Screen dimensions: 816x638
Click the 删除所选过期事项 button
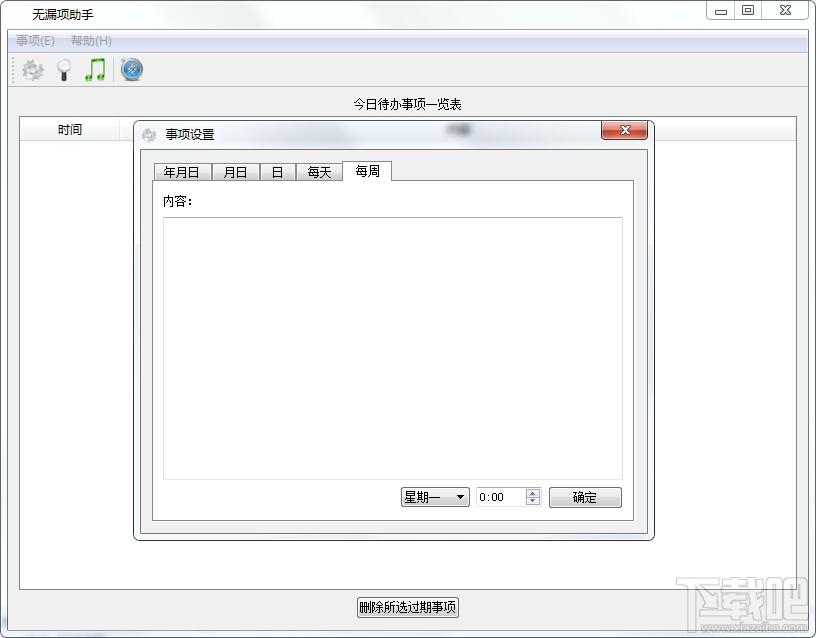[407, 607]
